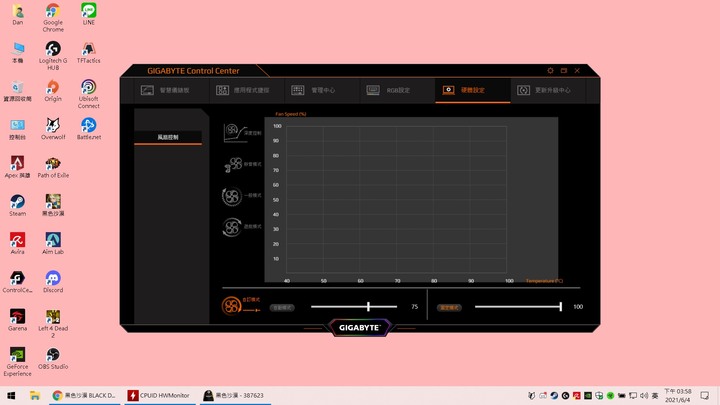Screen dimensions: 720x405
Task: Open the Origin desktop shortcut
Action: pos(53,90)
